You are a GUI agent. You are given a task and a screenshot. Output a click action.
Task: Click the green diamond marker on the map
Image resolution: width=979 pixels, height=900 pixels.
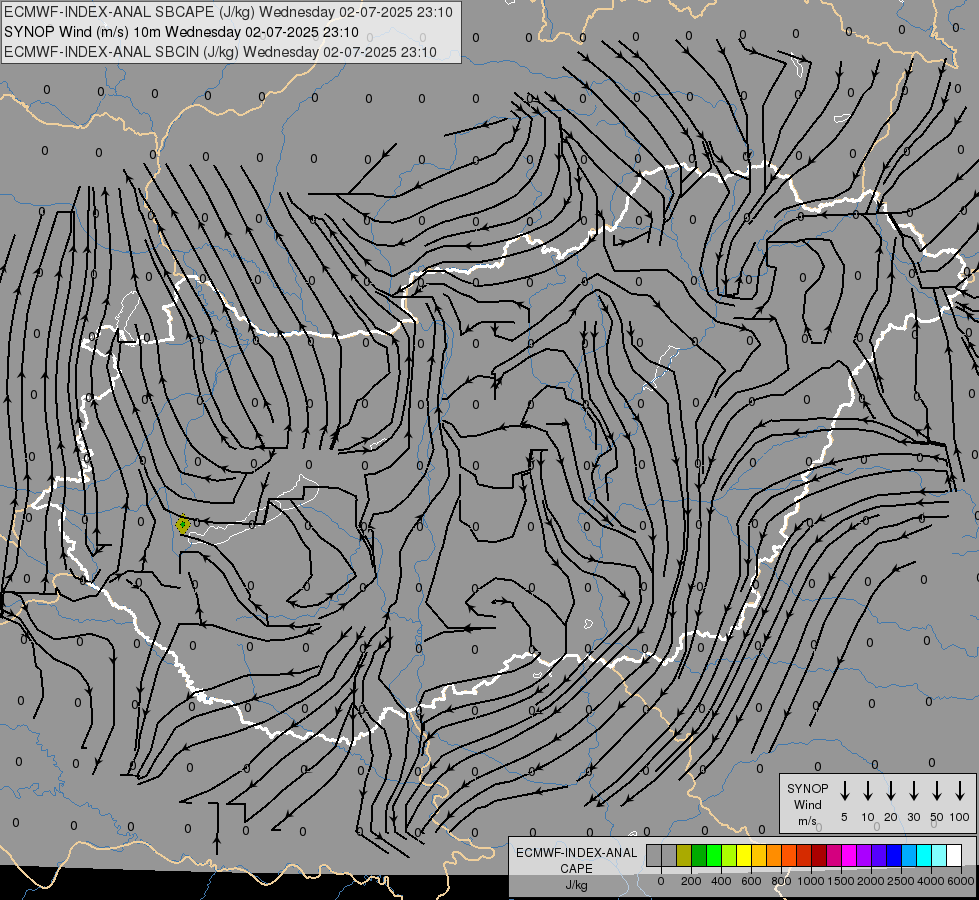tap(182, 525)
